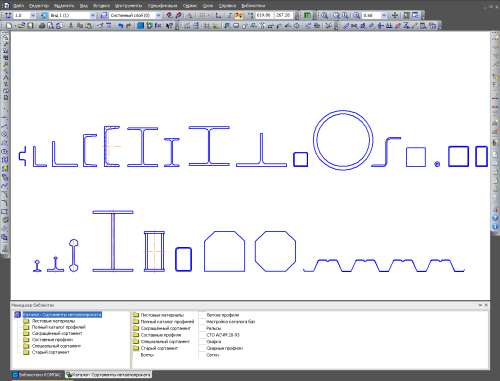
Task: Click the New document icon in toolbar
Action: point(9,26)
